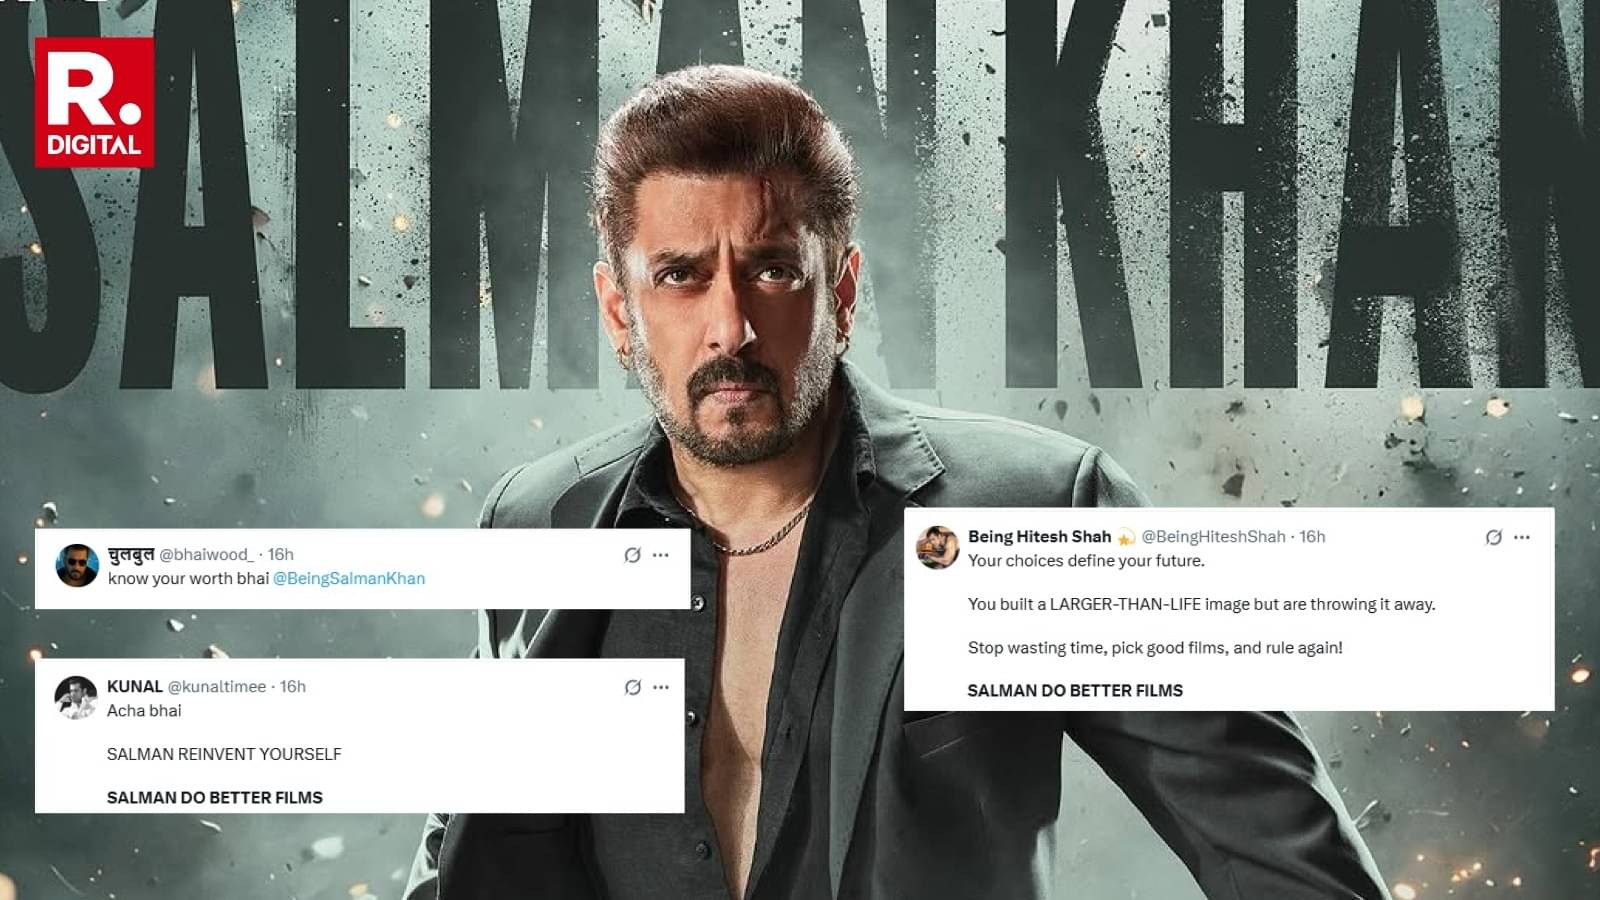Click the KUNAL display name
Screen dimensions: 1600x900
[134, 686]
